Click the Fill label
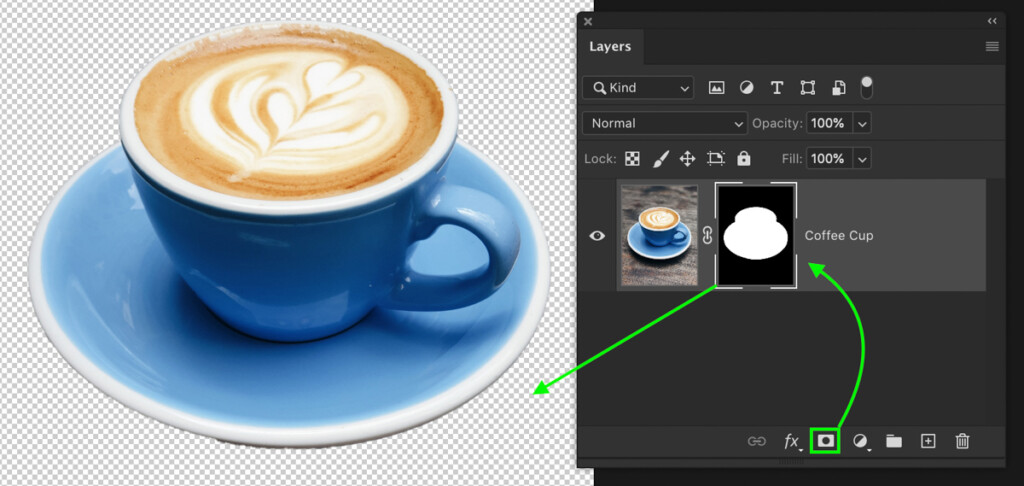This screenshot has height=486, width=1024. click(x=792, y=159)
